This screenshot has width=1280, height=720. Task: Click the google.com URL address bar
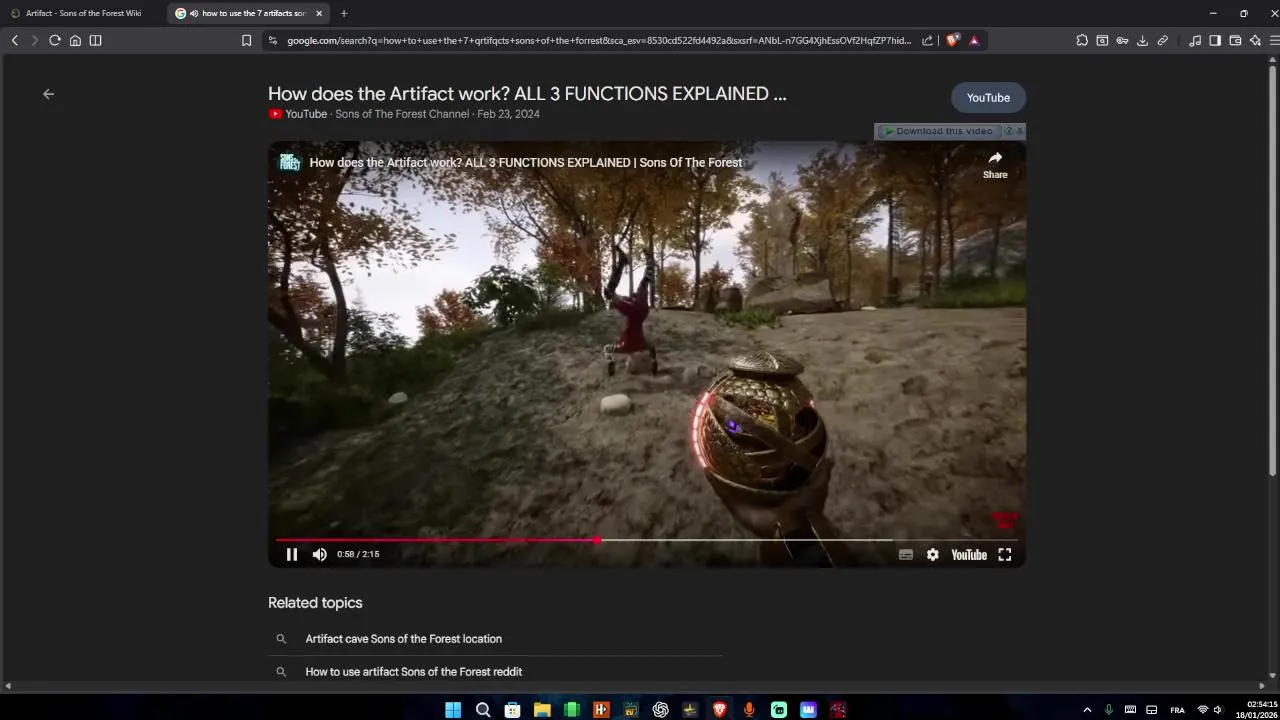coord(598,41)
